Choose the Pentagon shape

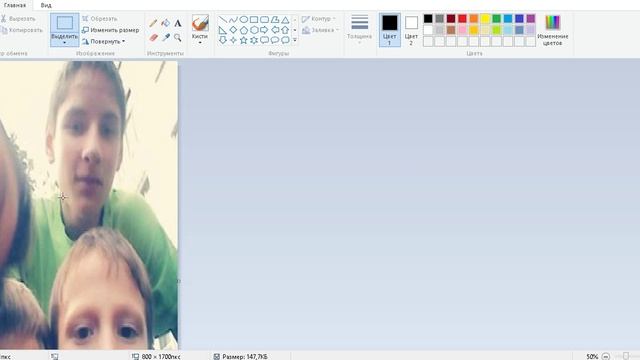tap(244, 30)
